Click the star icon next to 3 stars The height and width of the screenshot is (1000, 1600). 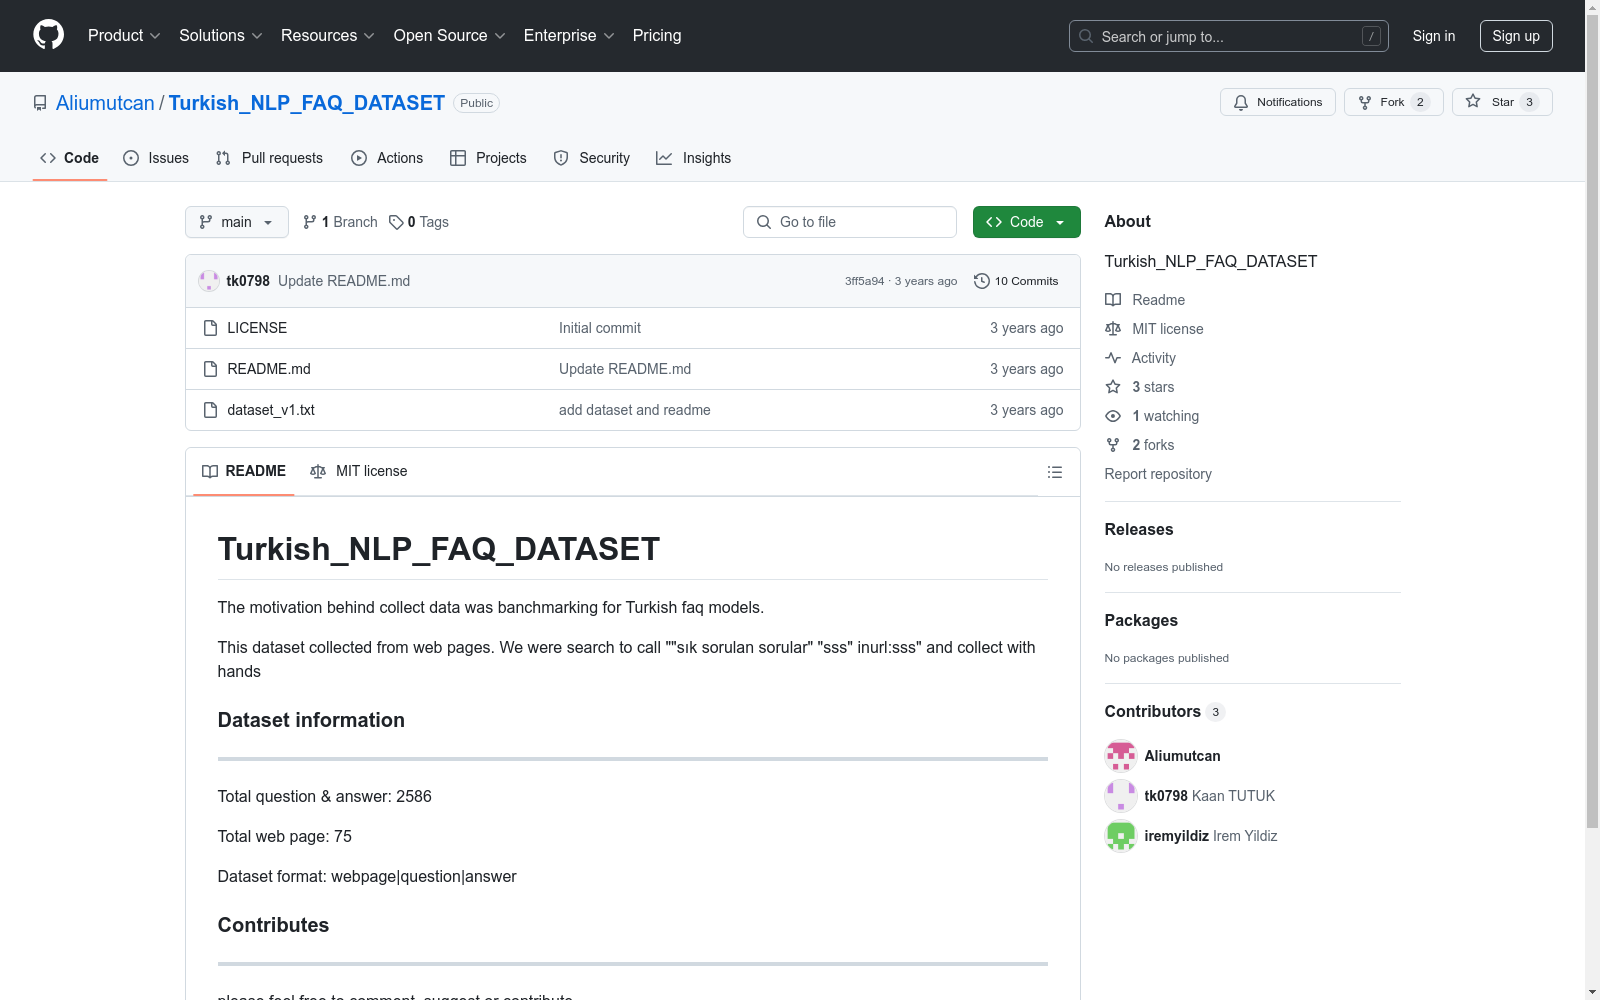(1113, 387)
